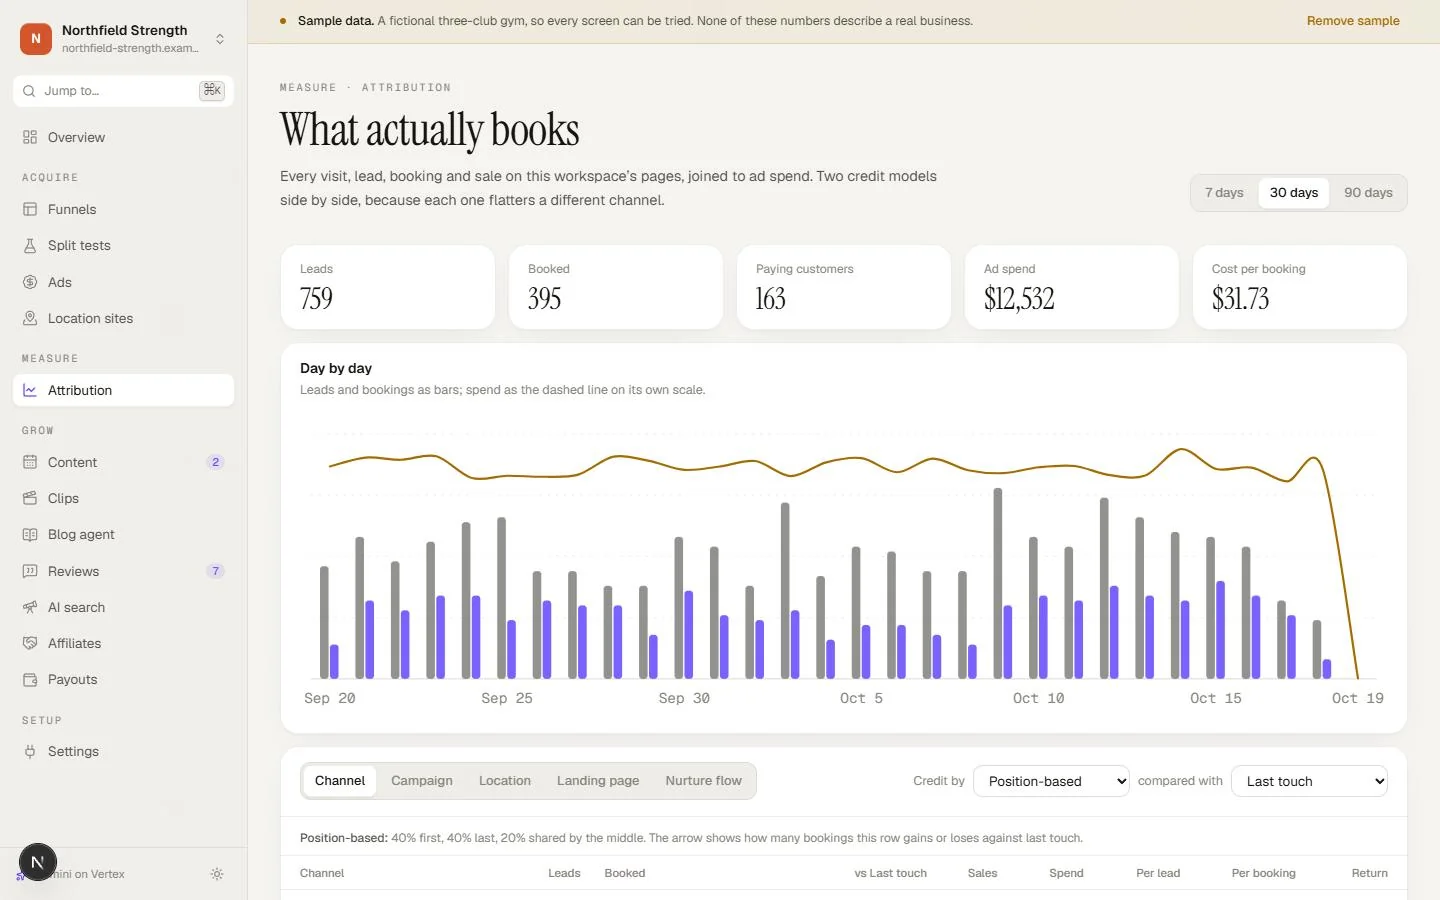Click the Settings plug icon
The width and height of the screenshot is (1440, 900).
[x=30, y=751]
